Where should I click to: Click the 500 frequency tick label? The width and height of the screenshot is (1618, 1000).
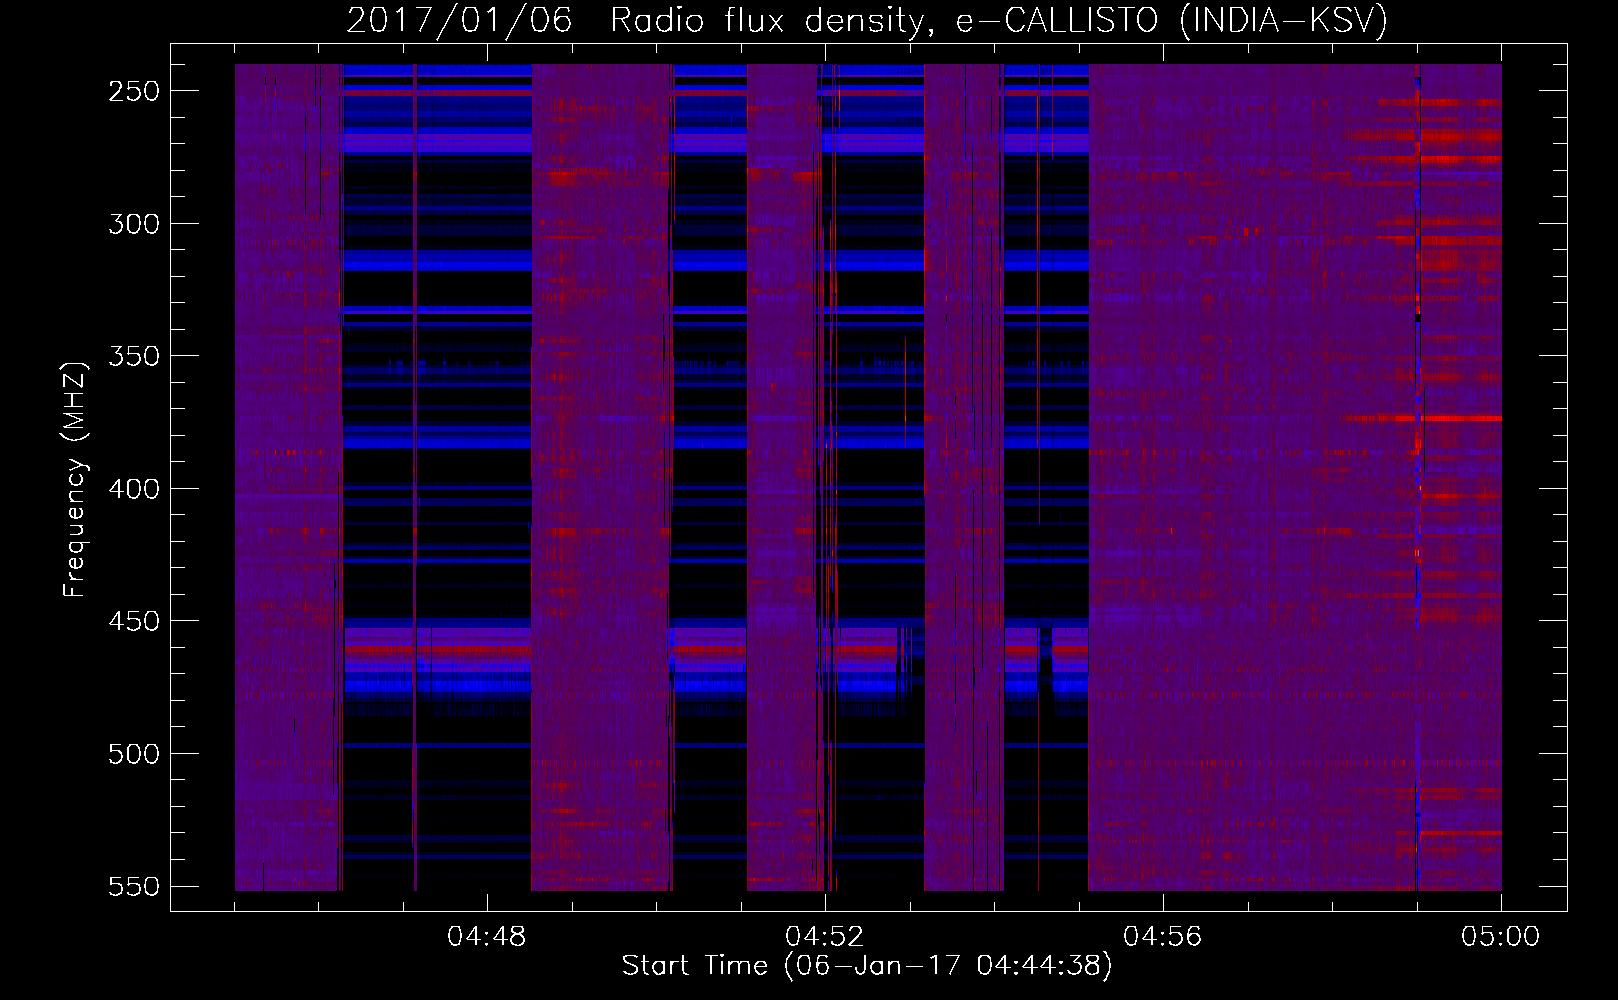[134, 754]
